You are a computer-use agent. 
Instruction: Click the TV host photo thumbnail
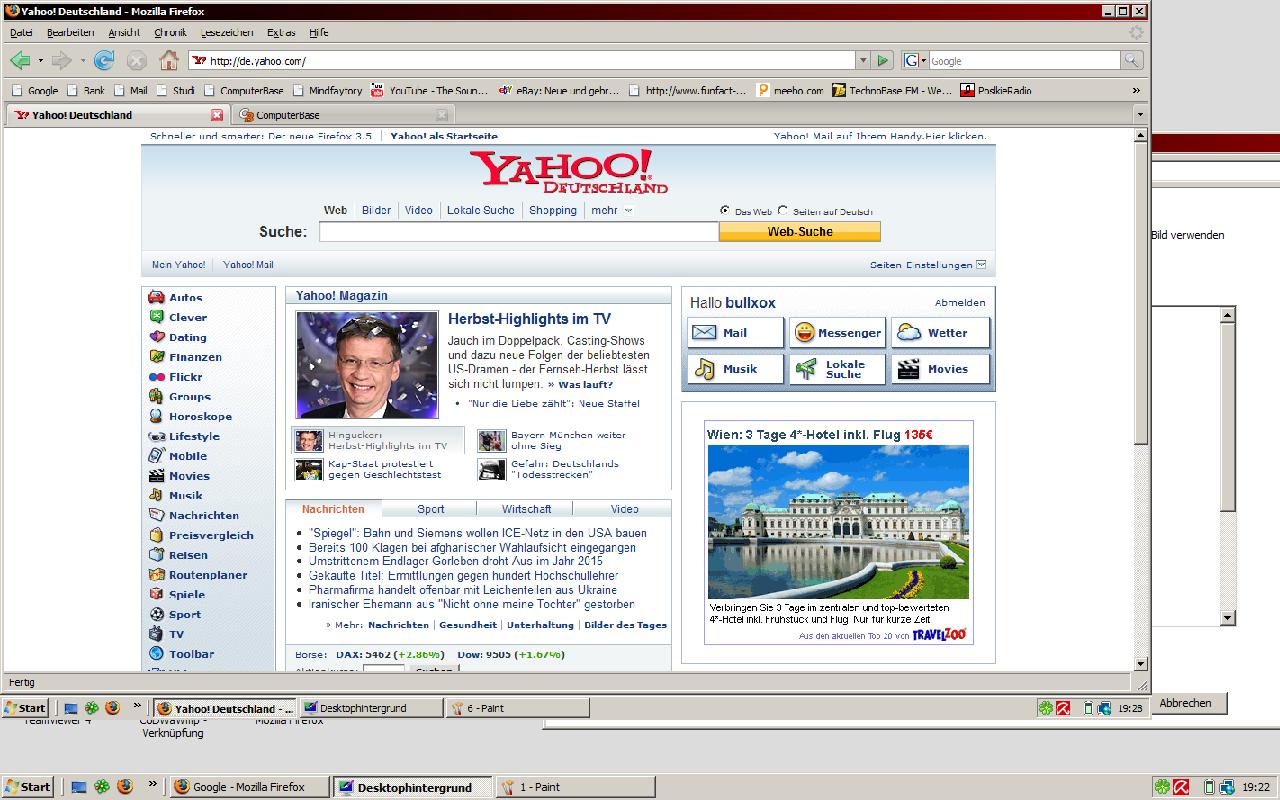pos(367,364)
